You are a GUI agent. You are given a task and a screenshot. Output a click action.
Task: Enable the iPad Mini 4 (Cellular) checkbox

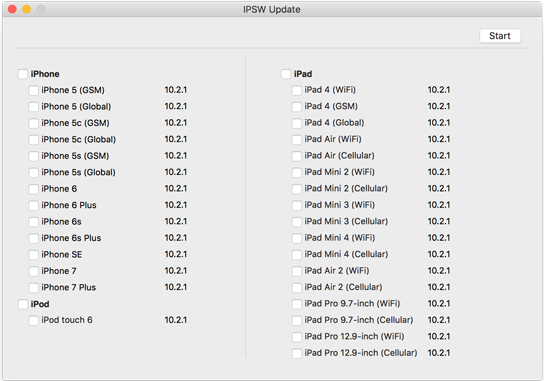coord(297,255)
